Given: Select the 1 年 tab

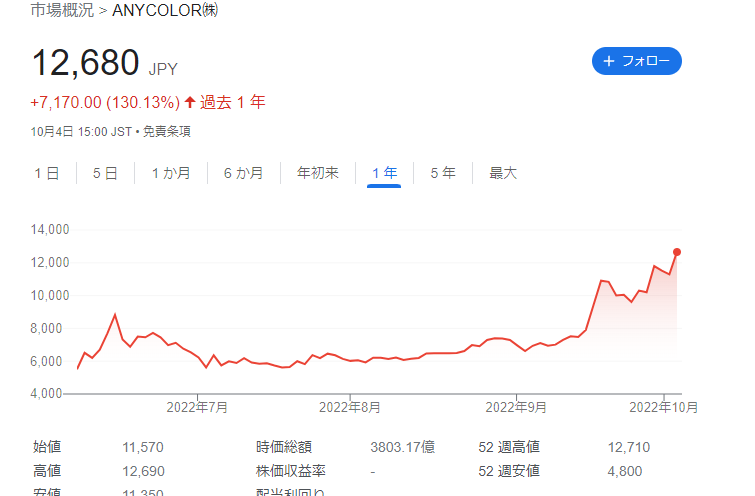Looking at the screenshot, I should [384, 173].
